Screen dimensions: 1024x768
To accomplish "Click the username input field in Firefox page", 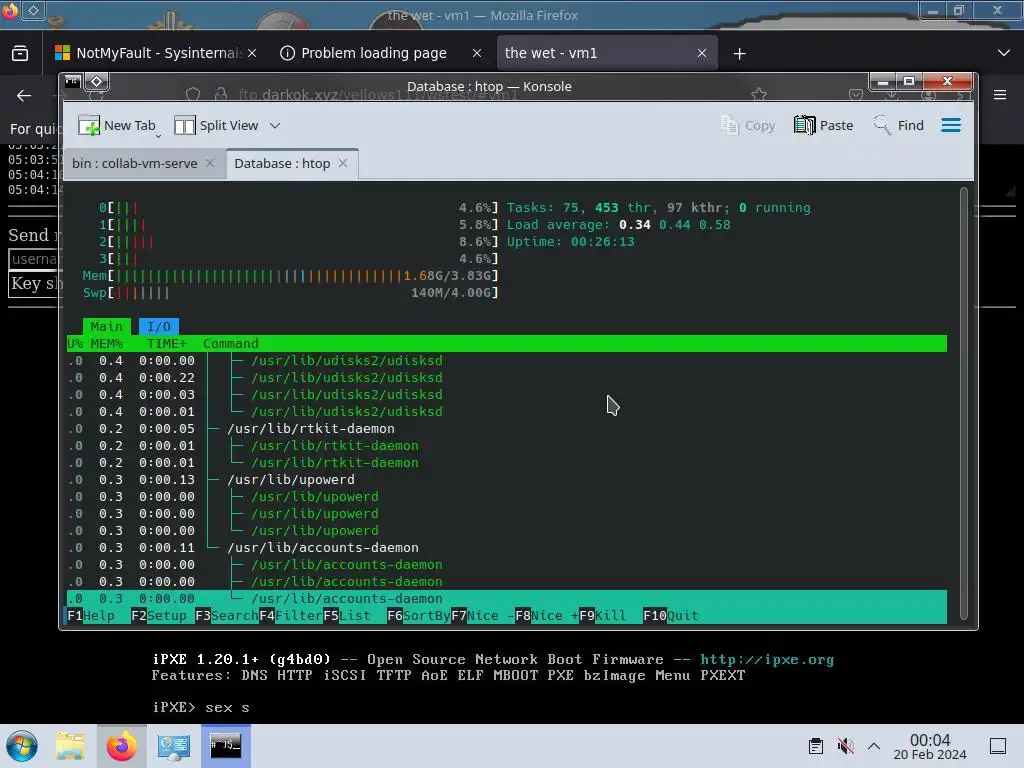I will (35, 259).
